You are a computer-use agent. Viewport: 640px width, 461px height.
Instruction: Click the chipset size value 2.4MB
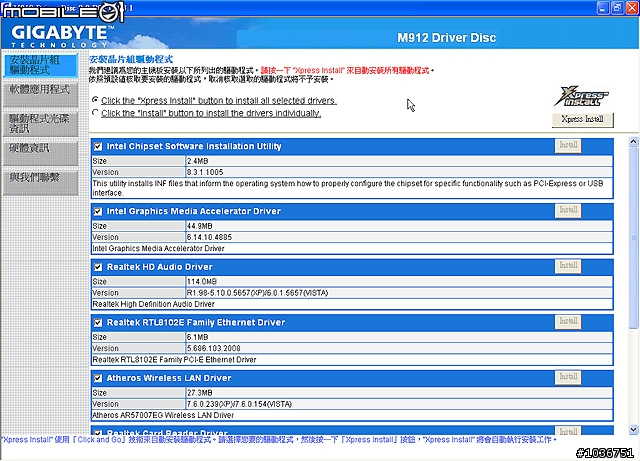198,161
